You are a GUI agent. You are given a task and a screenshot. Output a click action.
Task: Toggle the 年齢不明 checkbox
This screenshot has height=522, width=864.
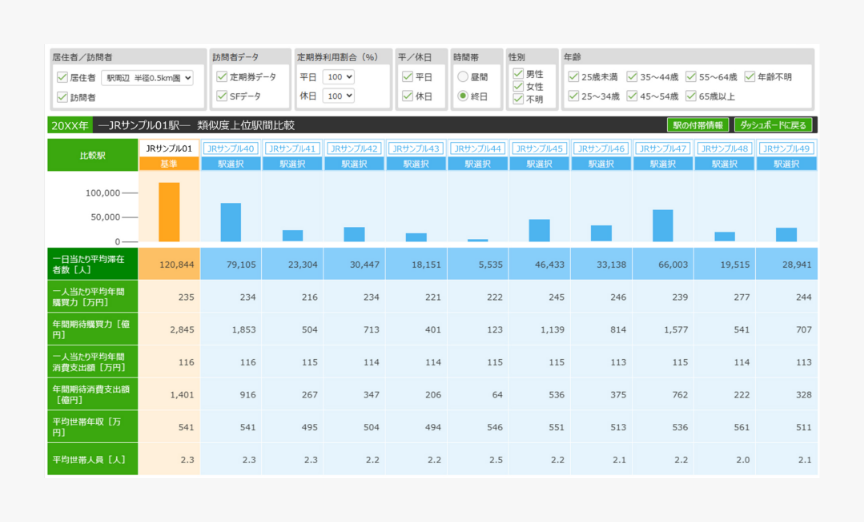pos(750,77)
